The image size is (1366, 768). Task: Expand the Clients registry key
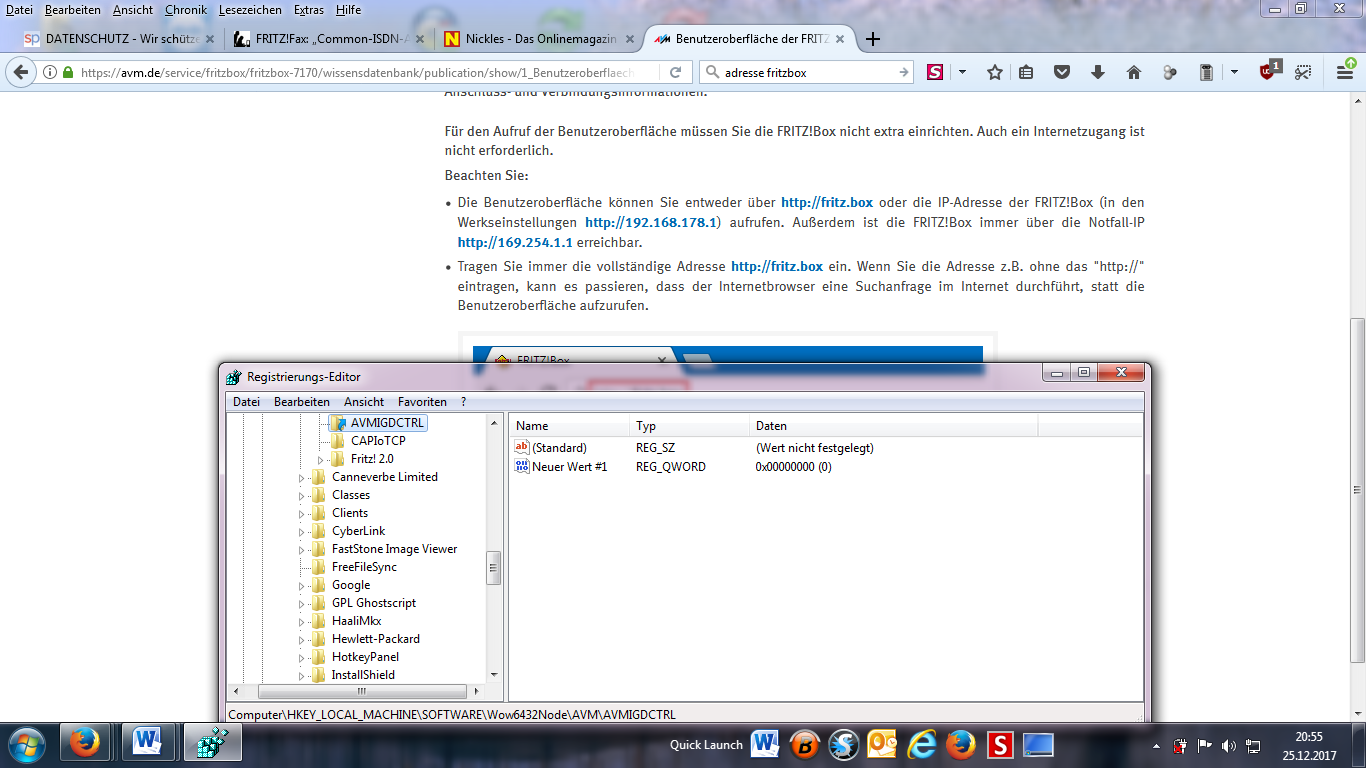(302, 513)
